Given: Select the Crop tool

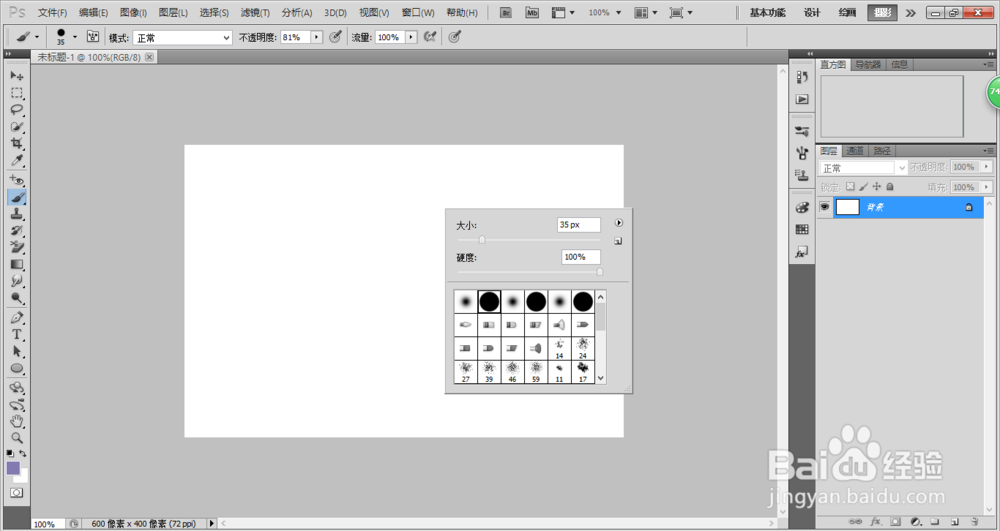Looking at the screenshot, I should click(x=17, y=143).
